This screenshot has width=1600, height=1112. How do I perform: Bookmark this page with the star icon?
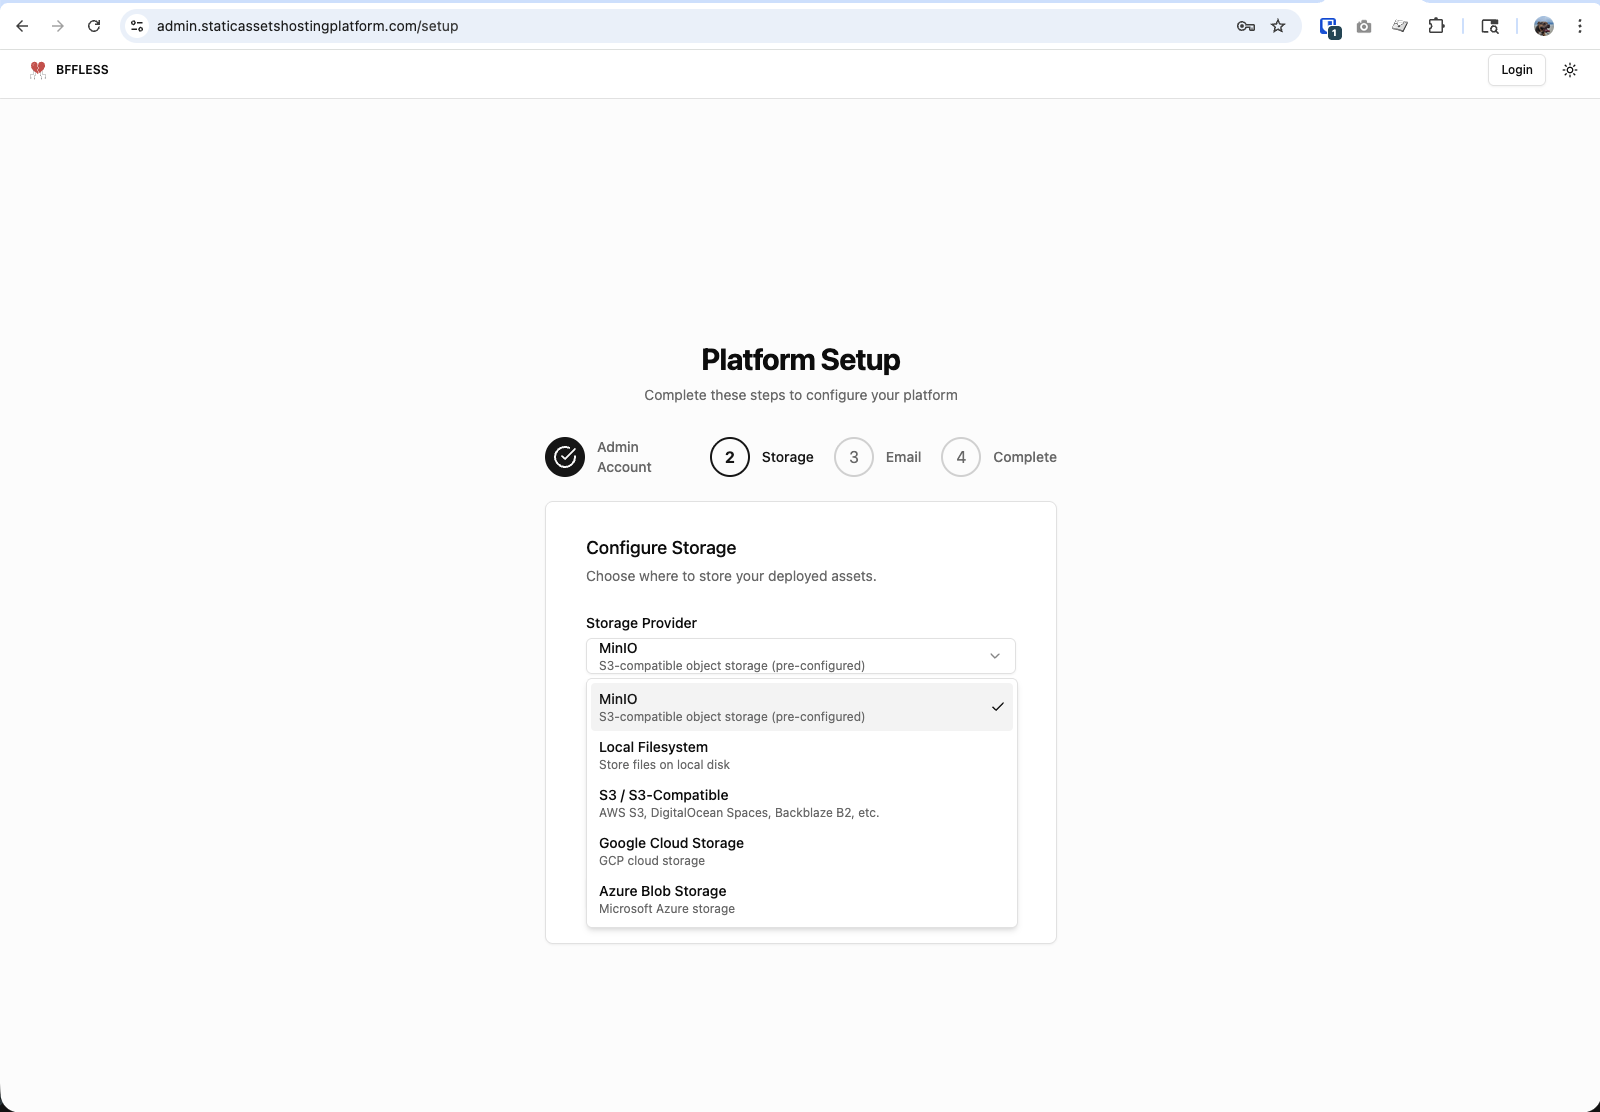pos(1278,26)
